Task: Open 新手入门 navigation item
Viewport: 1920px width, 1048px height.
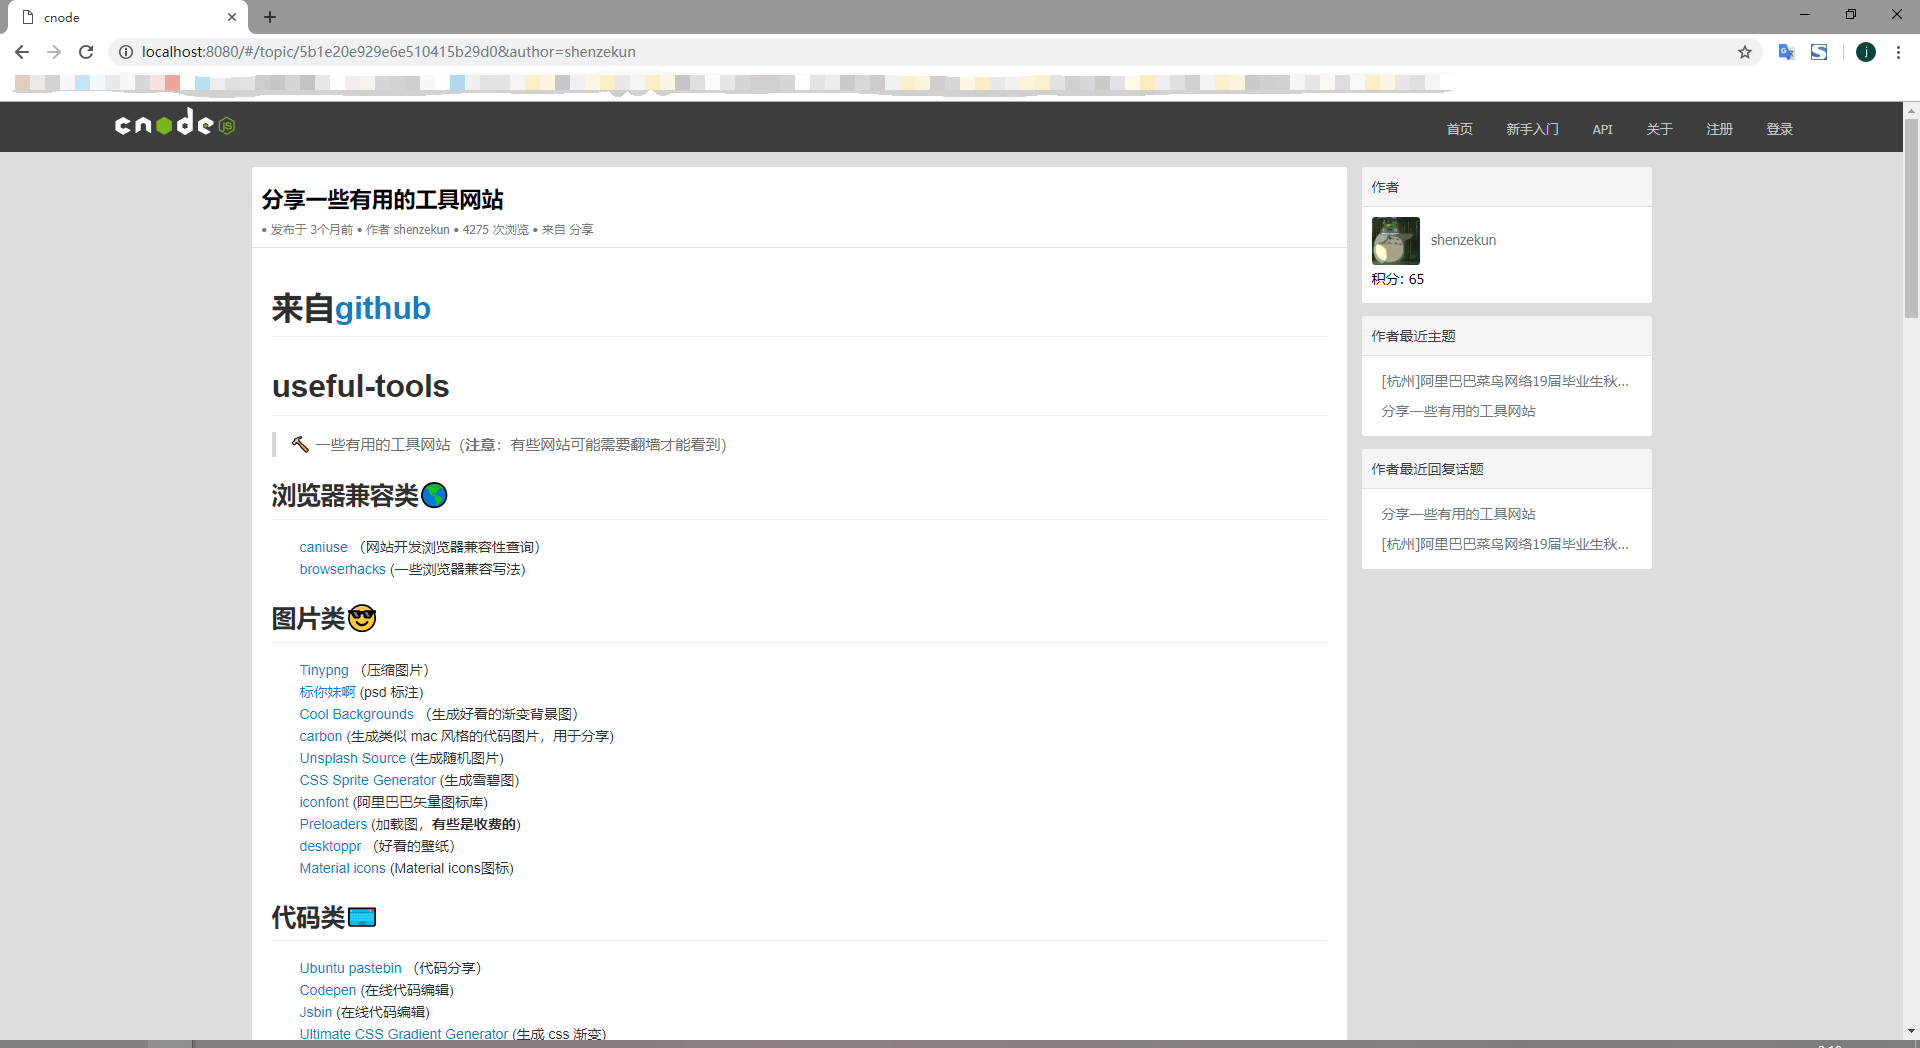Action: click(x=1532, y=129)
